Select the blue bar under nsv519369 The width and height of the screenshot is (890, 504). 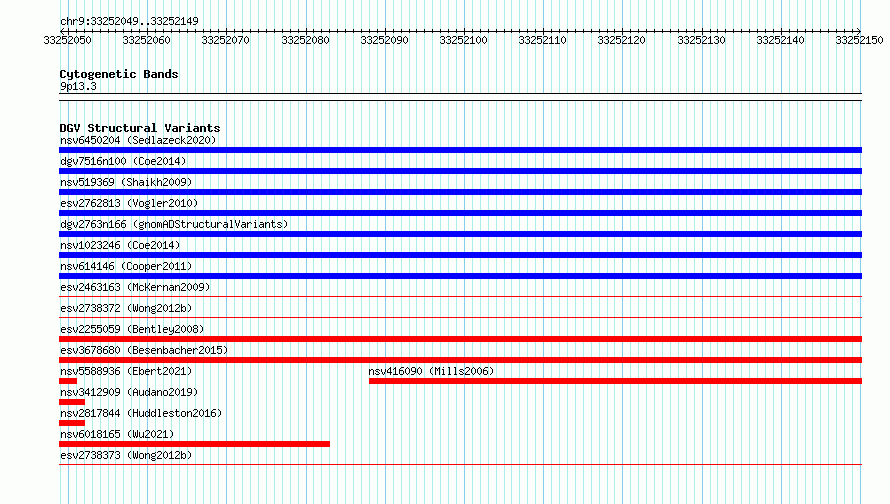[x=460, y=192]
